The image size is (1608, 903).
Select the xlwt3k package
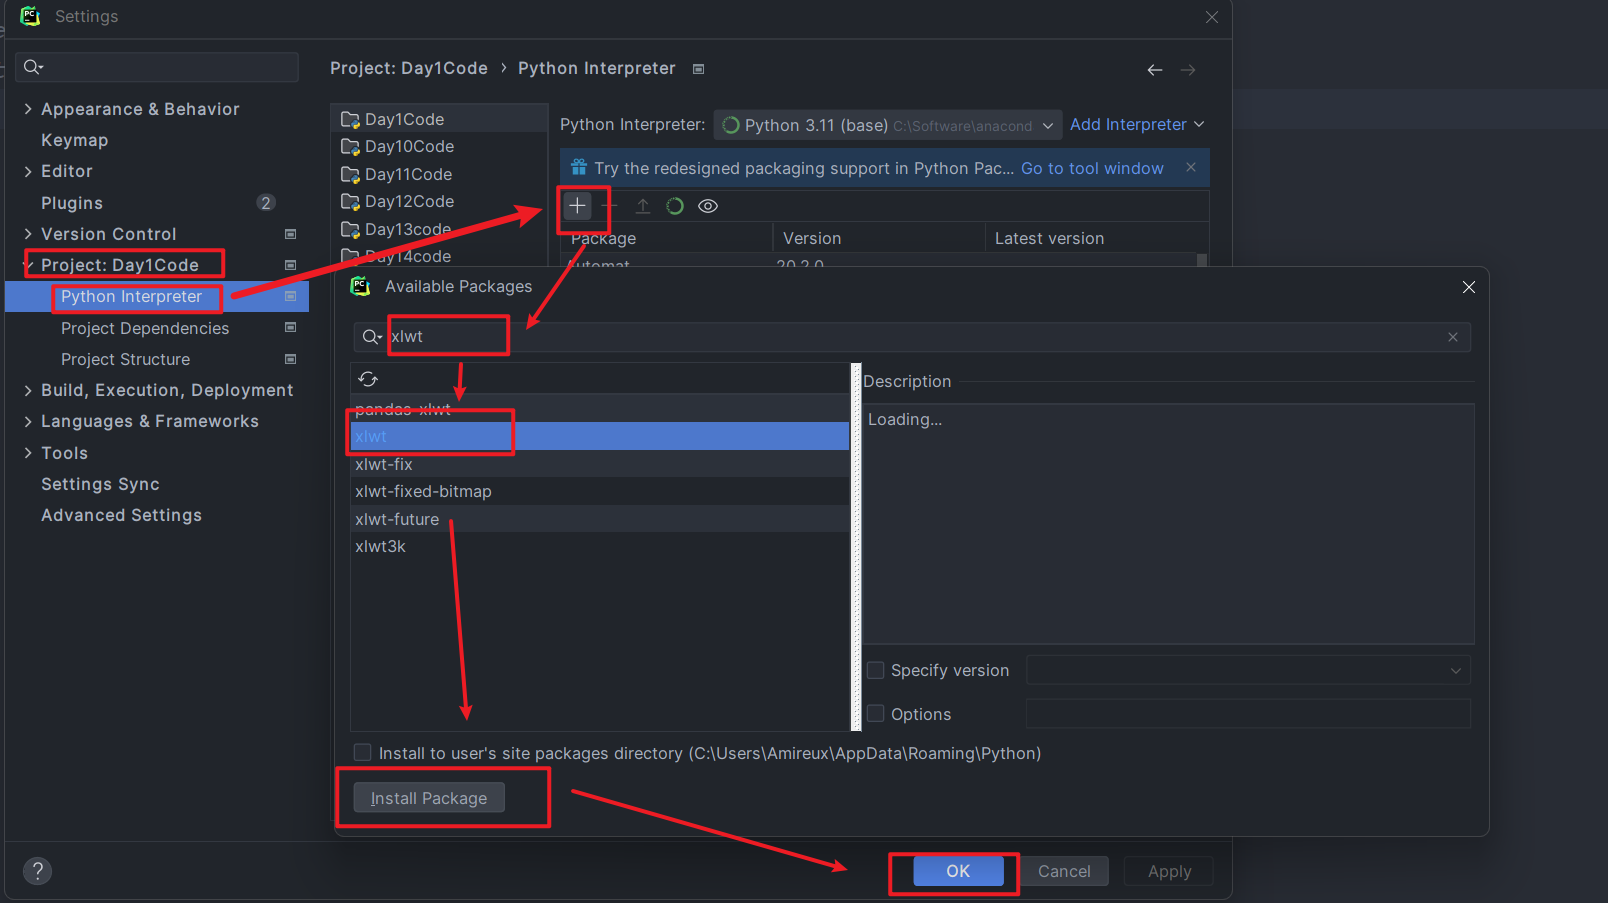pos(600,546)
